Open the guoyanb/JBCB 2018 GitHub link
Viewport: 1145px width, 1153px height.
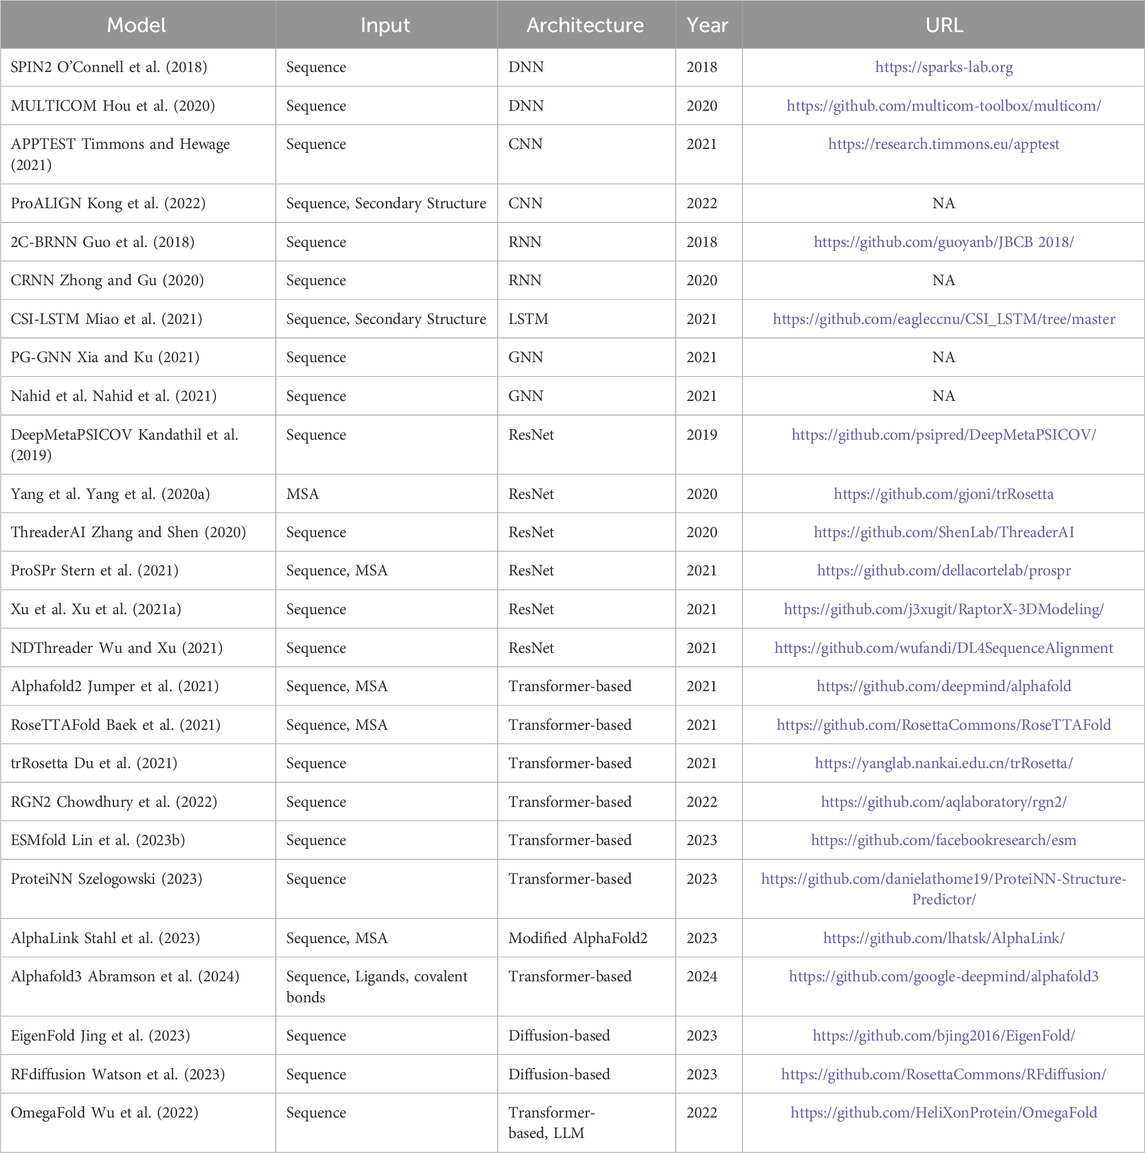click(x=944, y=242)
